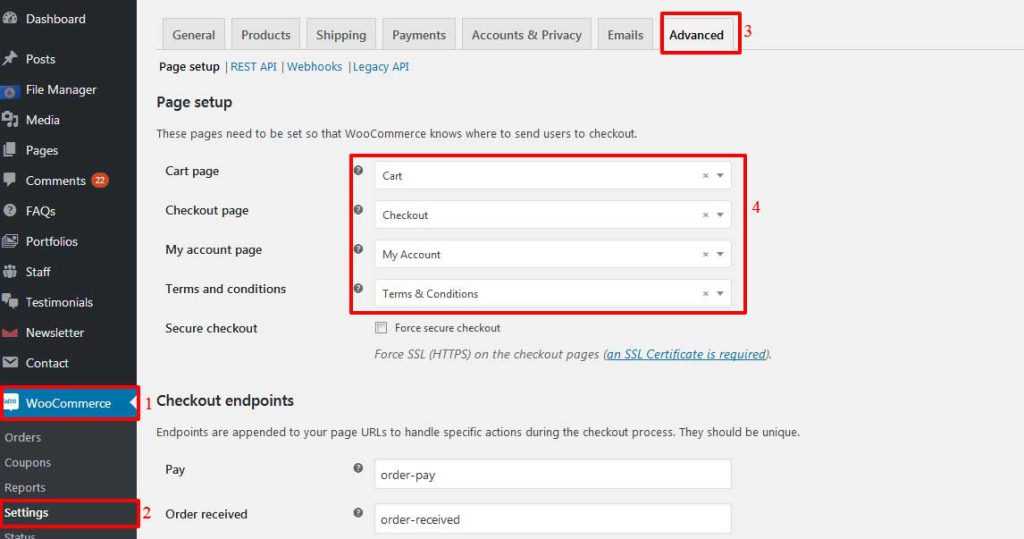Click the Pay endpoint input field
1024x539 pixels.
pos(552,474)
